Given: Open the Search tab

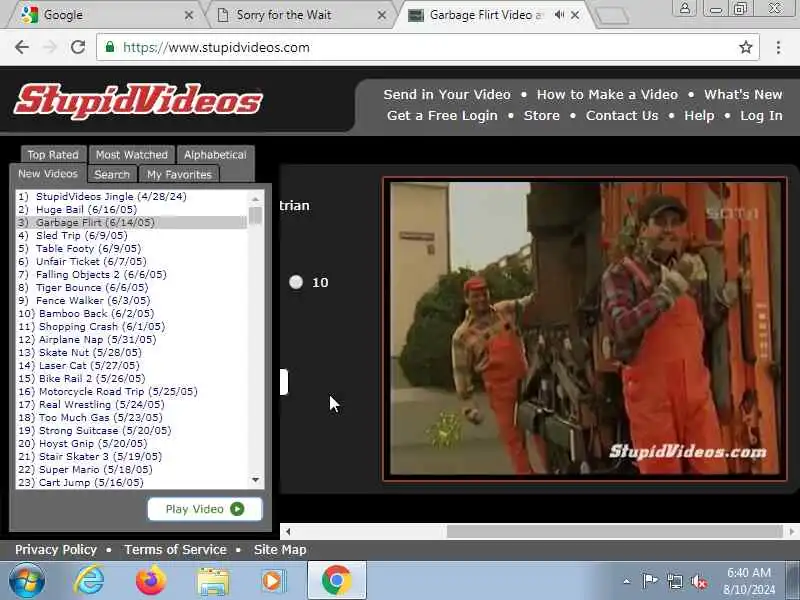Looking at the screenshot, I should tap(112, 174).
